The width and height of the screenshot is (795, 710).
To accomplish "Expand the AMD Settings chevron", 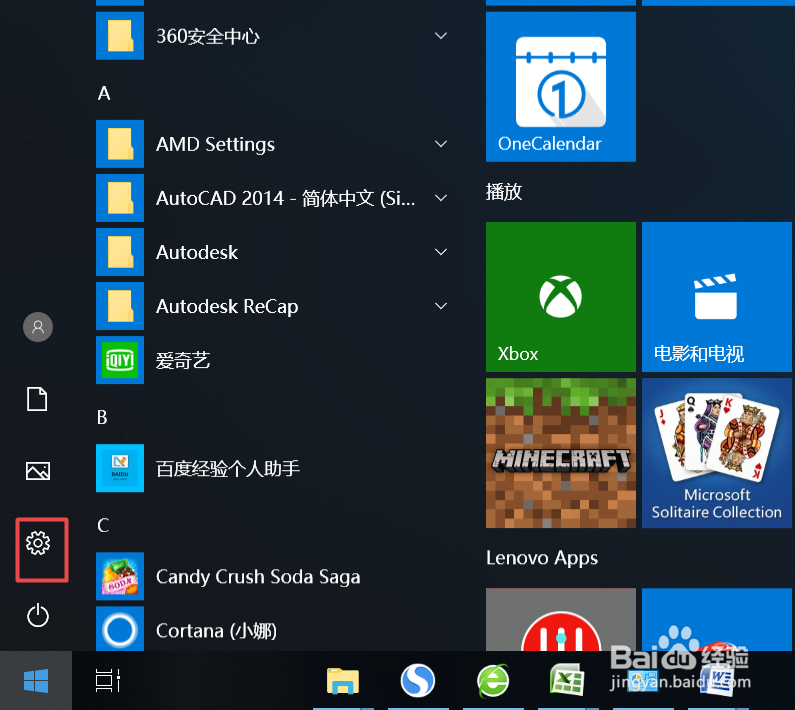I will point(441,144).
